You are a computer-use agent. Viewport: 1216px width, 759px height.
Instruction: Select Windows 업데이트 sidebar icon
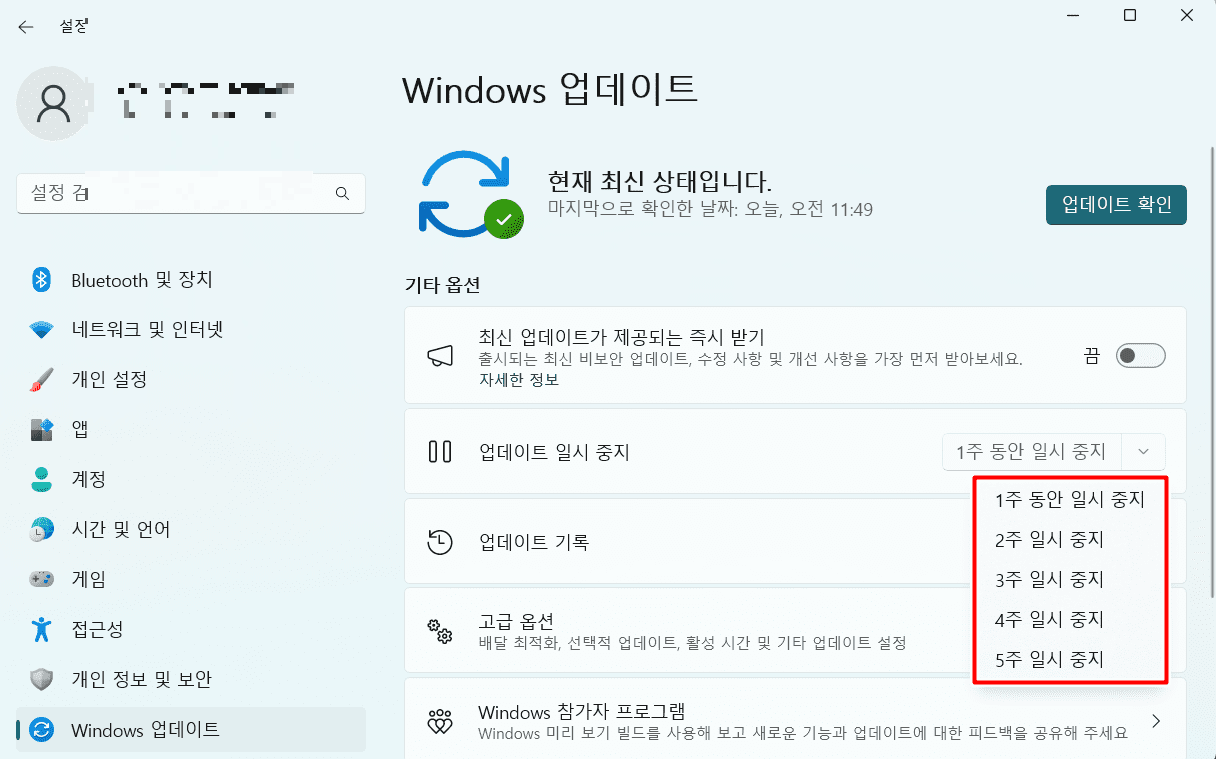click(x=41, y=730)
